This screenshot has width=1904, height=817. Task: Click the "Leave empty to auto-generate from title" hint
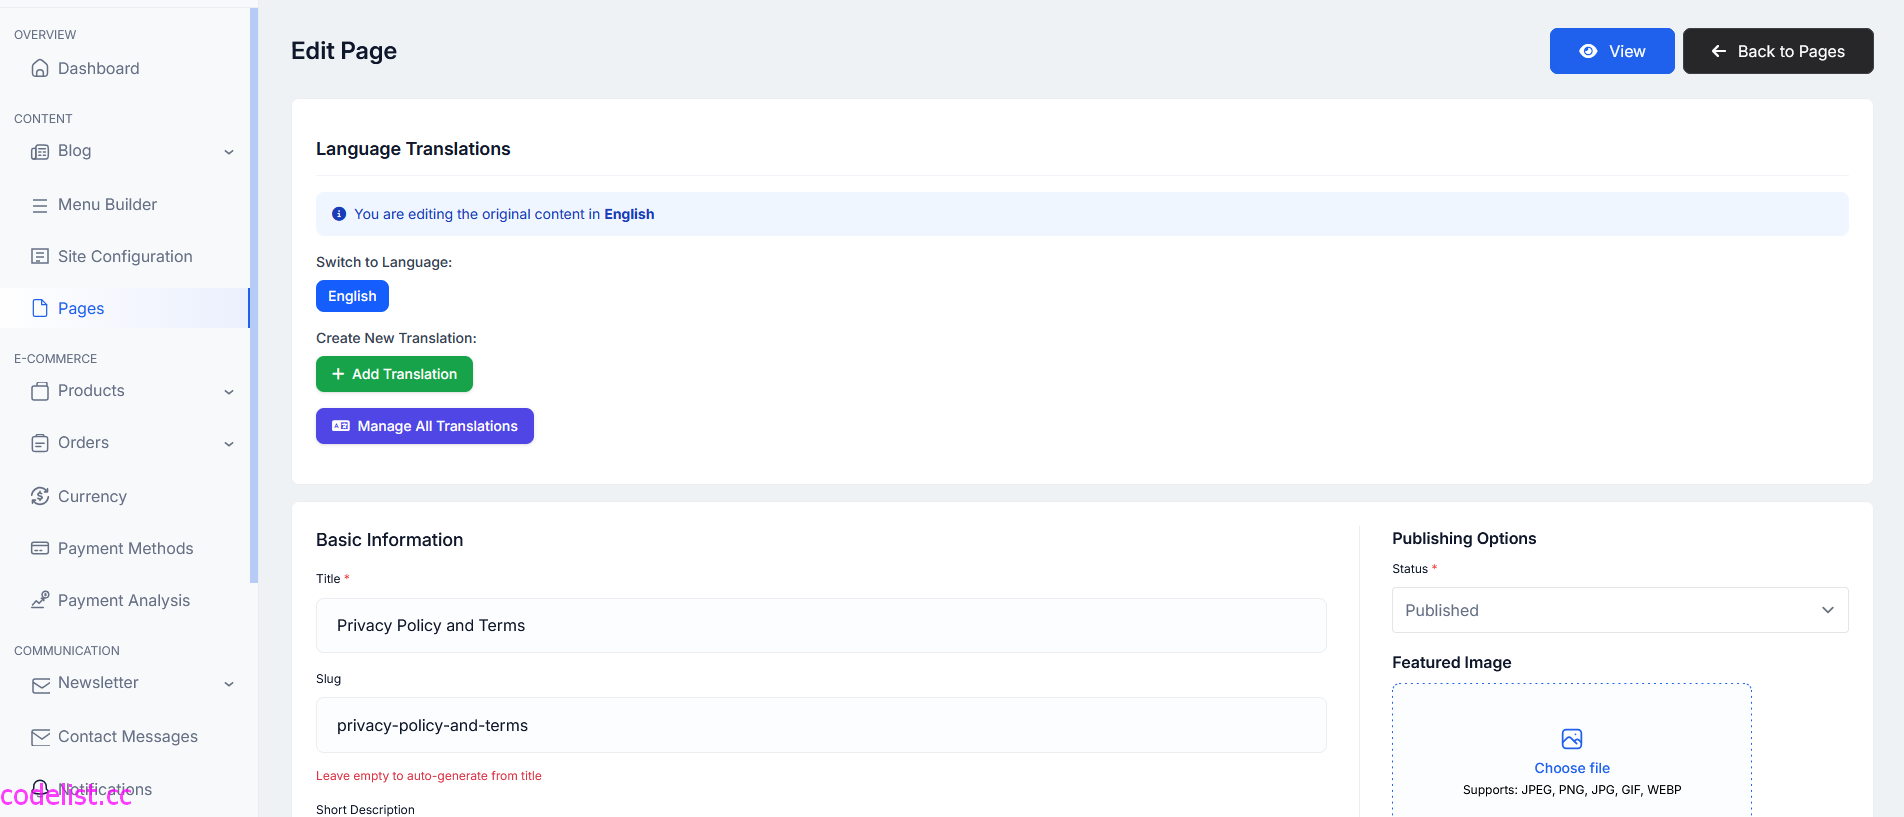[x=429, y=776]
